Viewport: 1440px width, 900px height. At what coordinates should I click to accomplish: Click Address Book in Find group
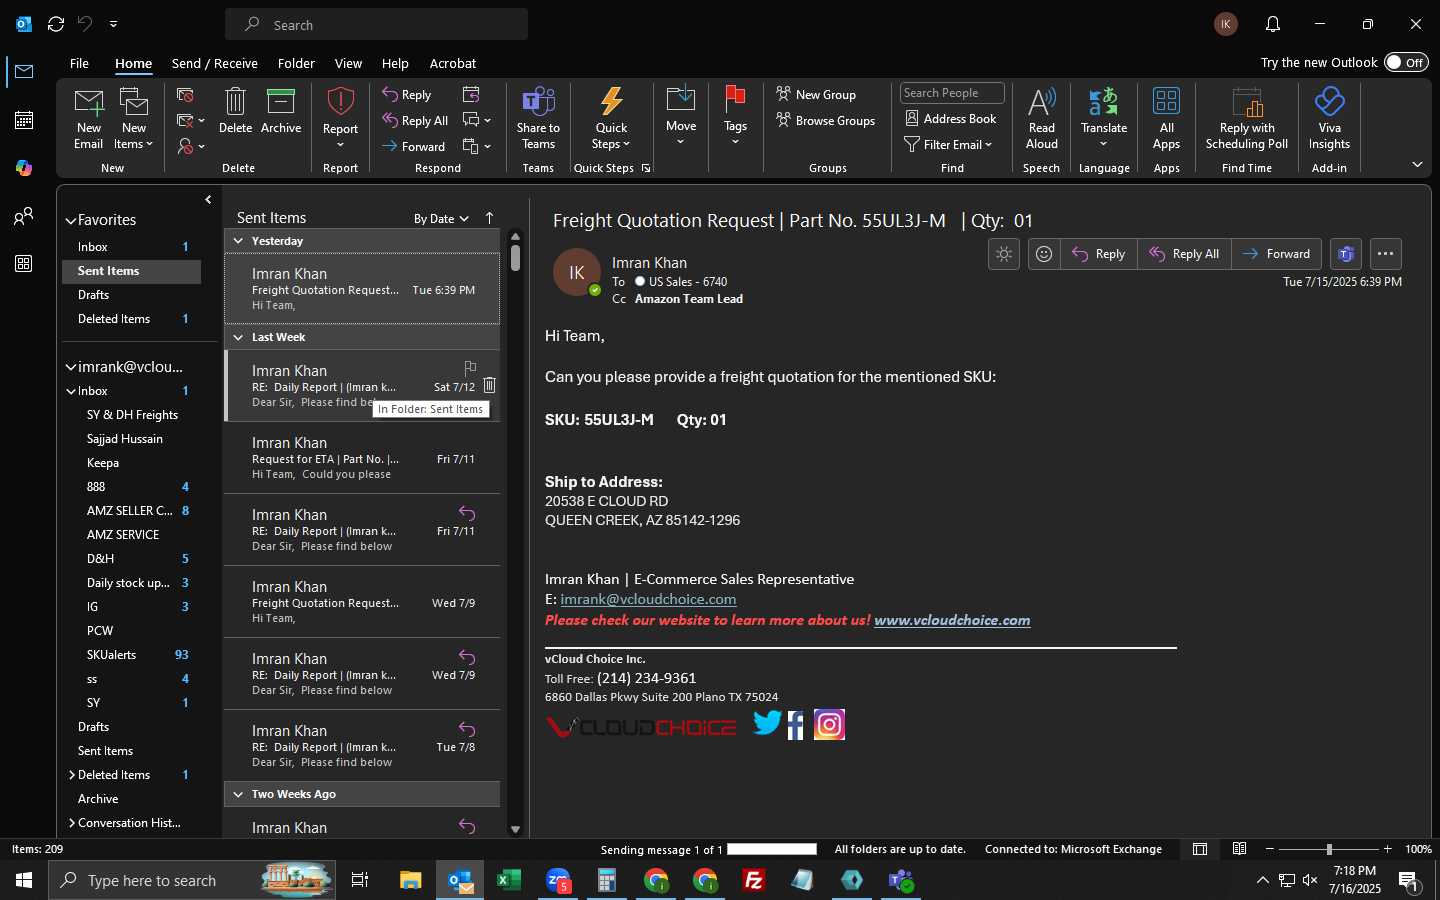click(x=951, y=118)
